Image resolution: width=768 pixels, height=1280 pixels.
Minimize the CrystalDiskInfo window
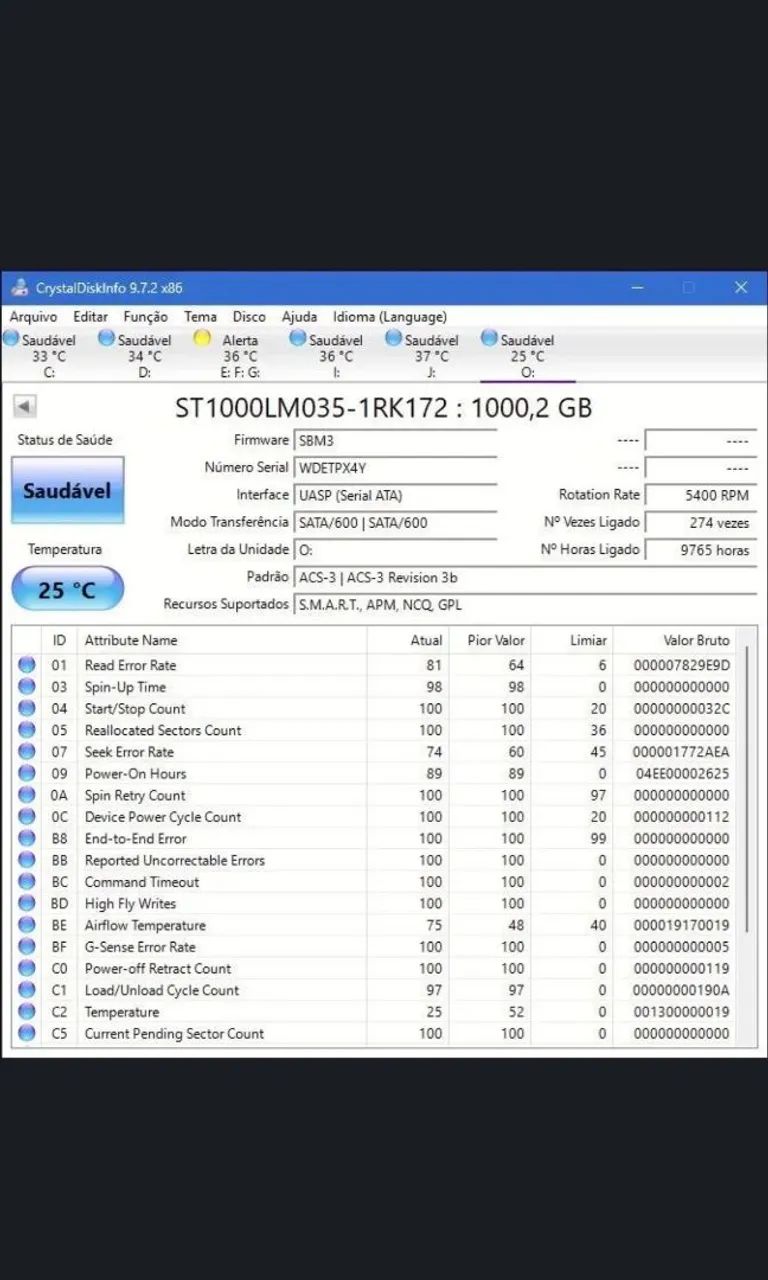pos(637,287)
